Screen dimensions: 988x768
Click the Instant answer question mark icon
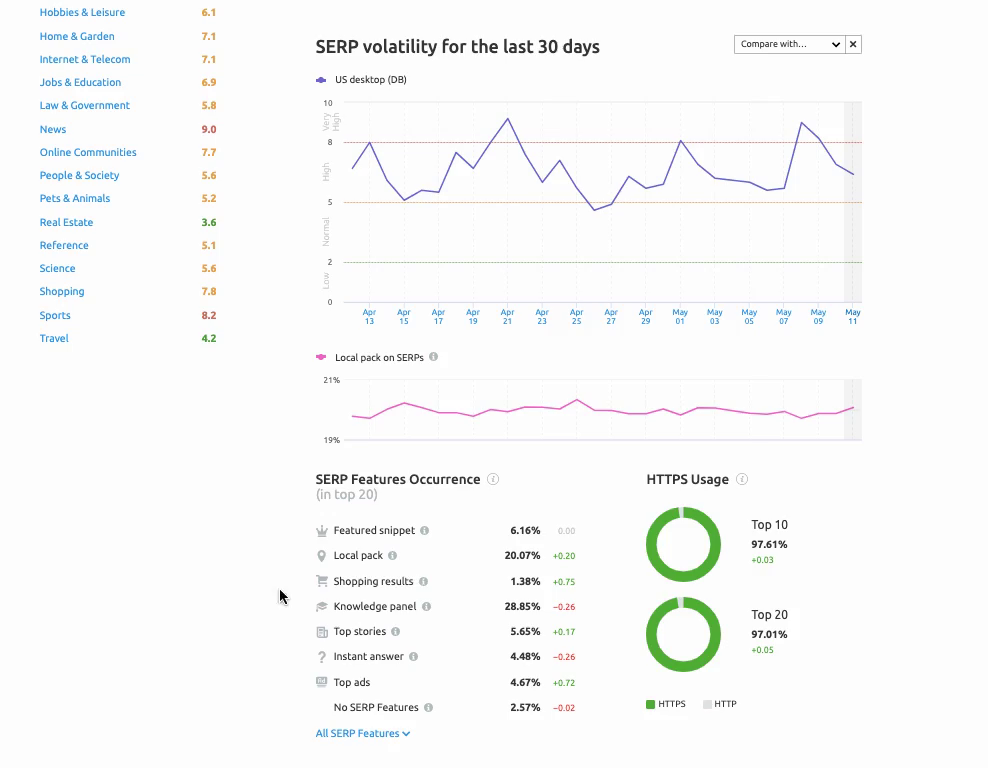[322, 657]
